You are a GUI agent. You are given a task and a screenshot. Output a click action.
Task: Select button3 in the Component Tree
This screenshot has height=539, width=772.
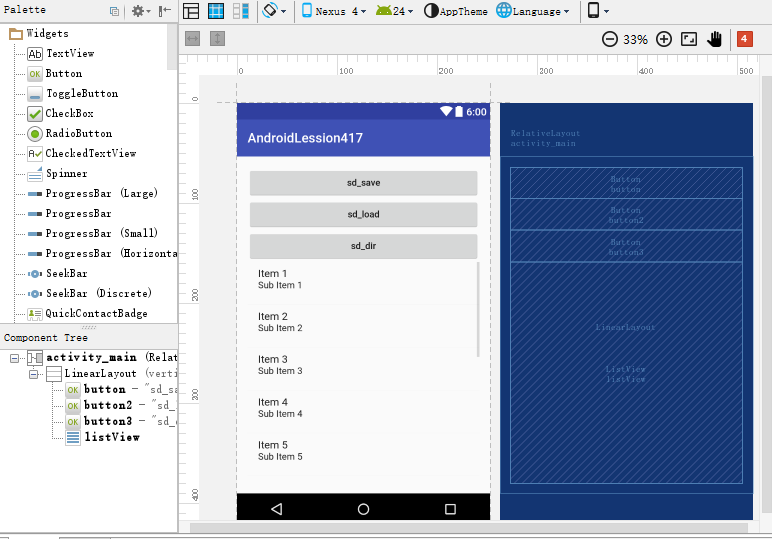pos(121,421)
